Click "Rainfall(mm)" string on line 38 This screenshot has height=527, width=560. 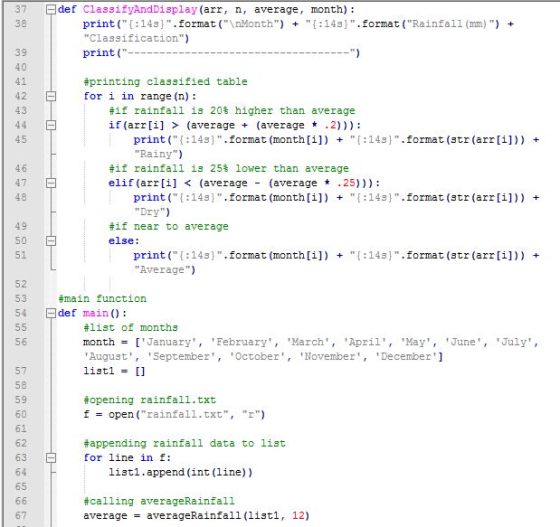[451, 24]
